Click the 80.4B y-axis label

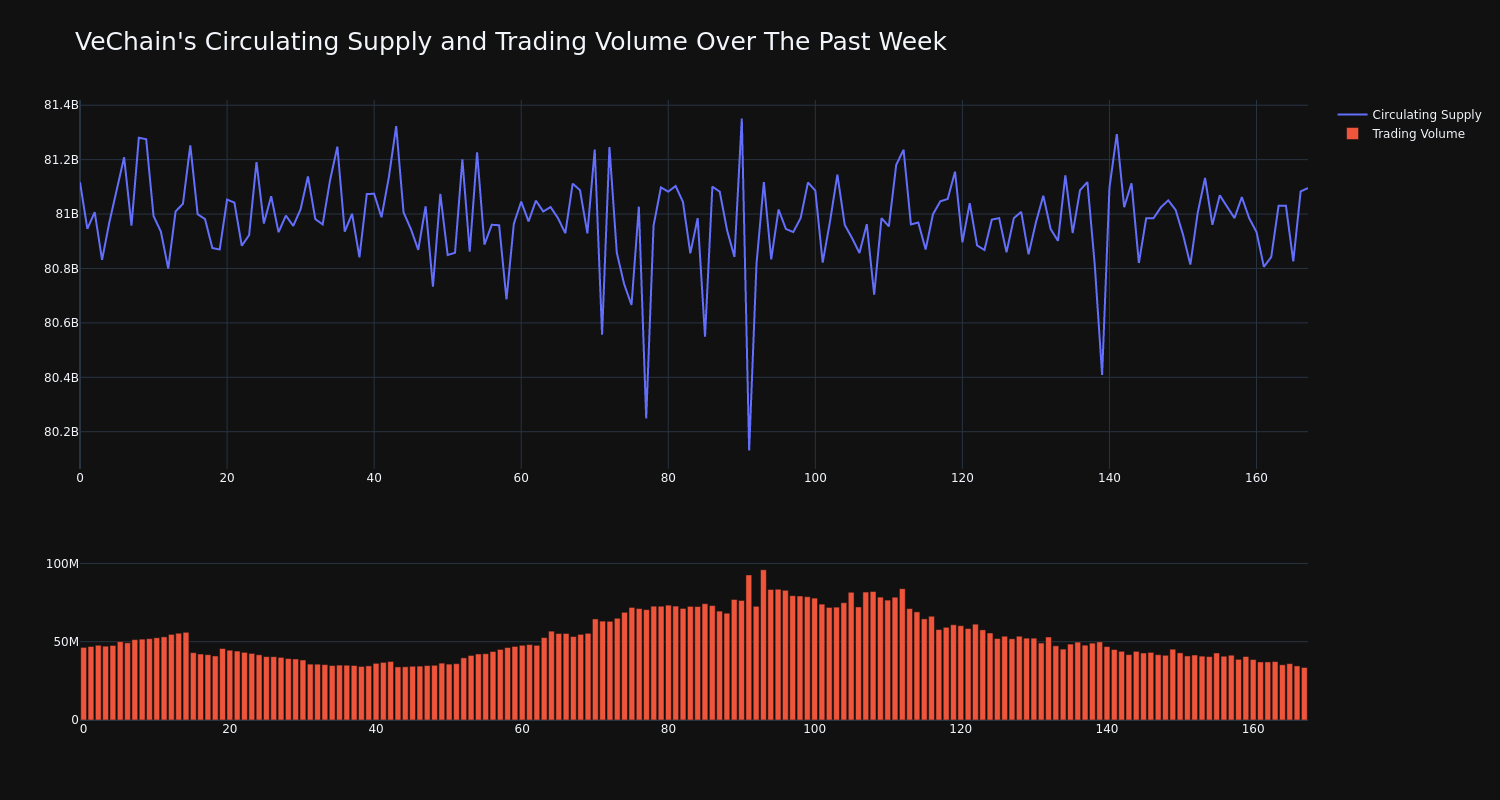[61, 378]
